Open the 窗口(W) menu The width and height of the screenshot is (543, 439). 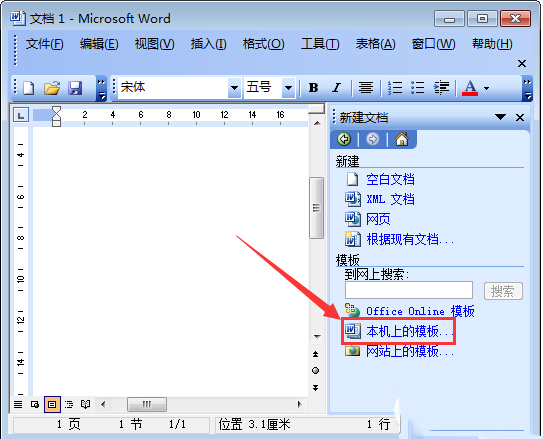click(x=433, y=44)
